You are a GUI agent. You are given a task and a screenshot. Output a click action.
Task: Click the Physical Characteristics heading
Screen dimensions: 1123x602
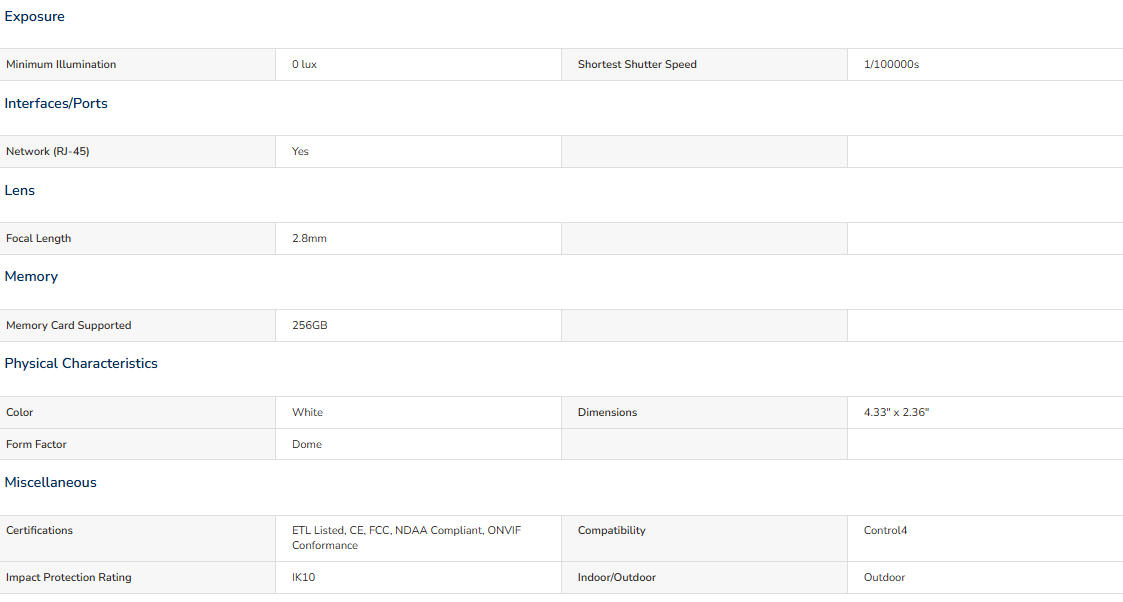pyautogui.click(x=81, y=364)
